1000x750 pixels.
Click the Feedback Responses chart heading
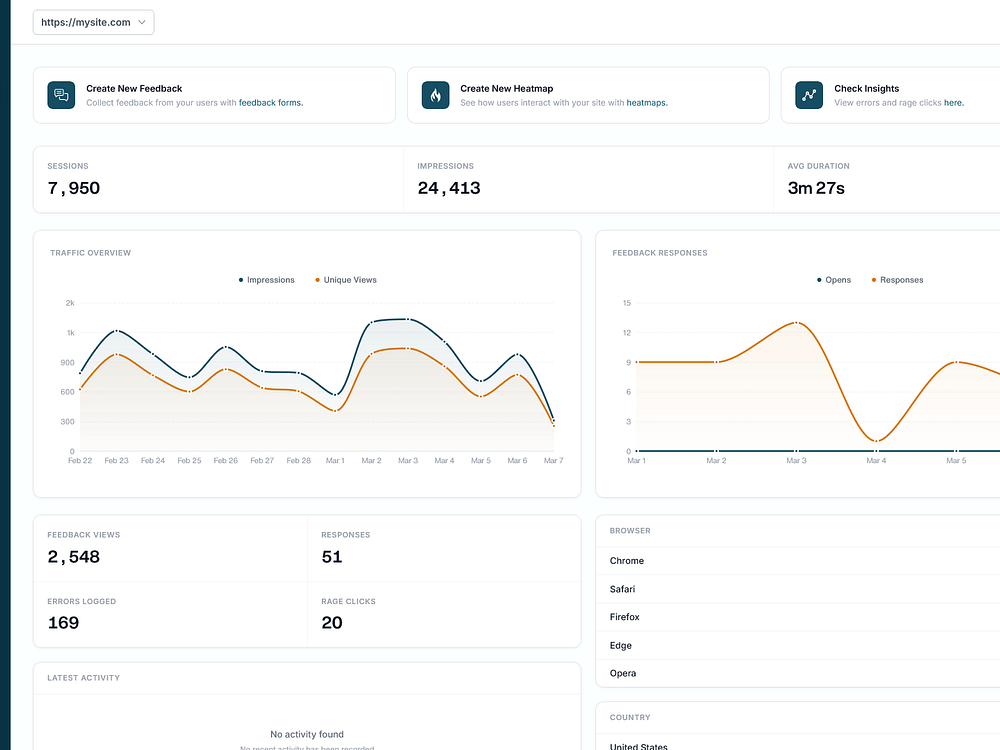[659, 253]
